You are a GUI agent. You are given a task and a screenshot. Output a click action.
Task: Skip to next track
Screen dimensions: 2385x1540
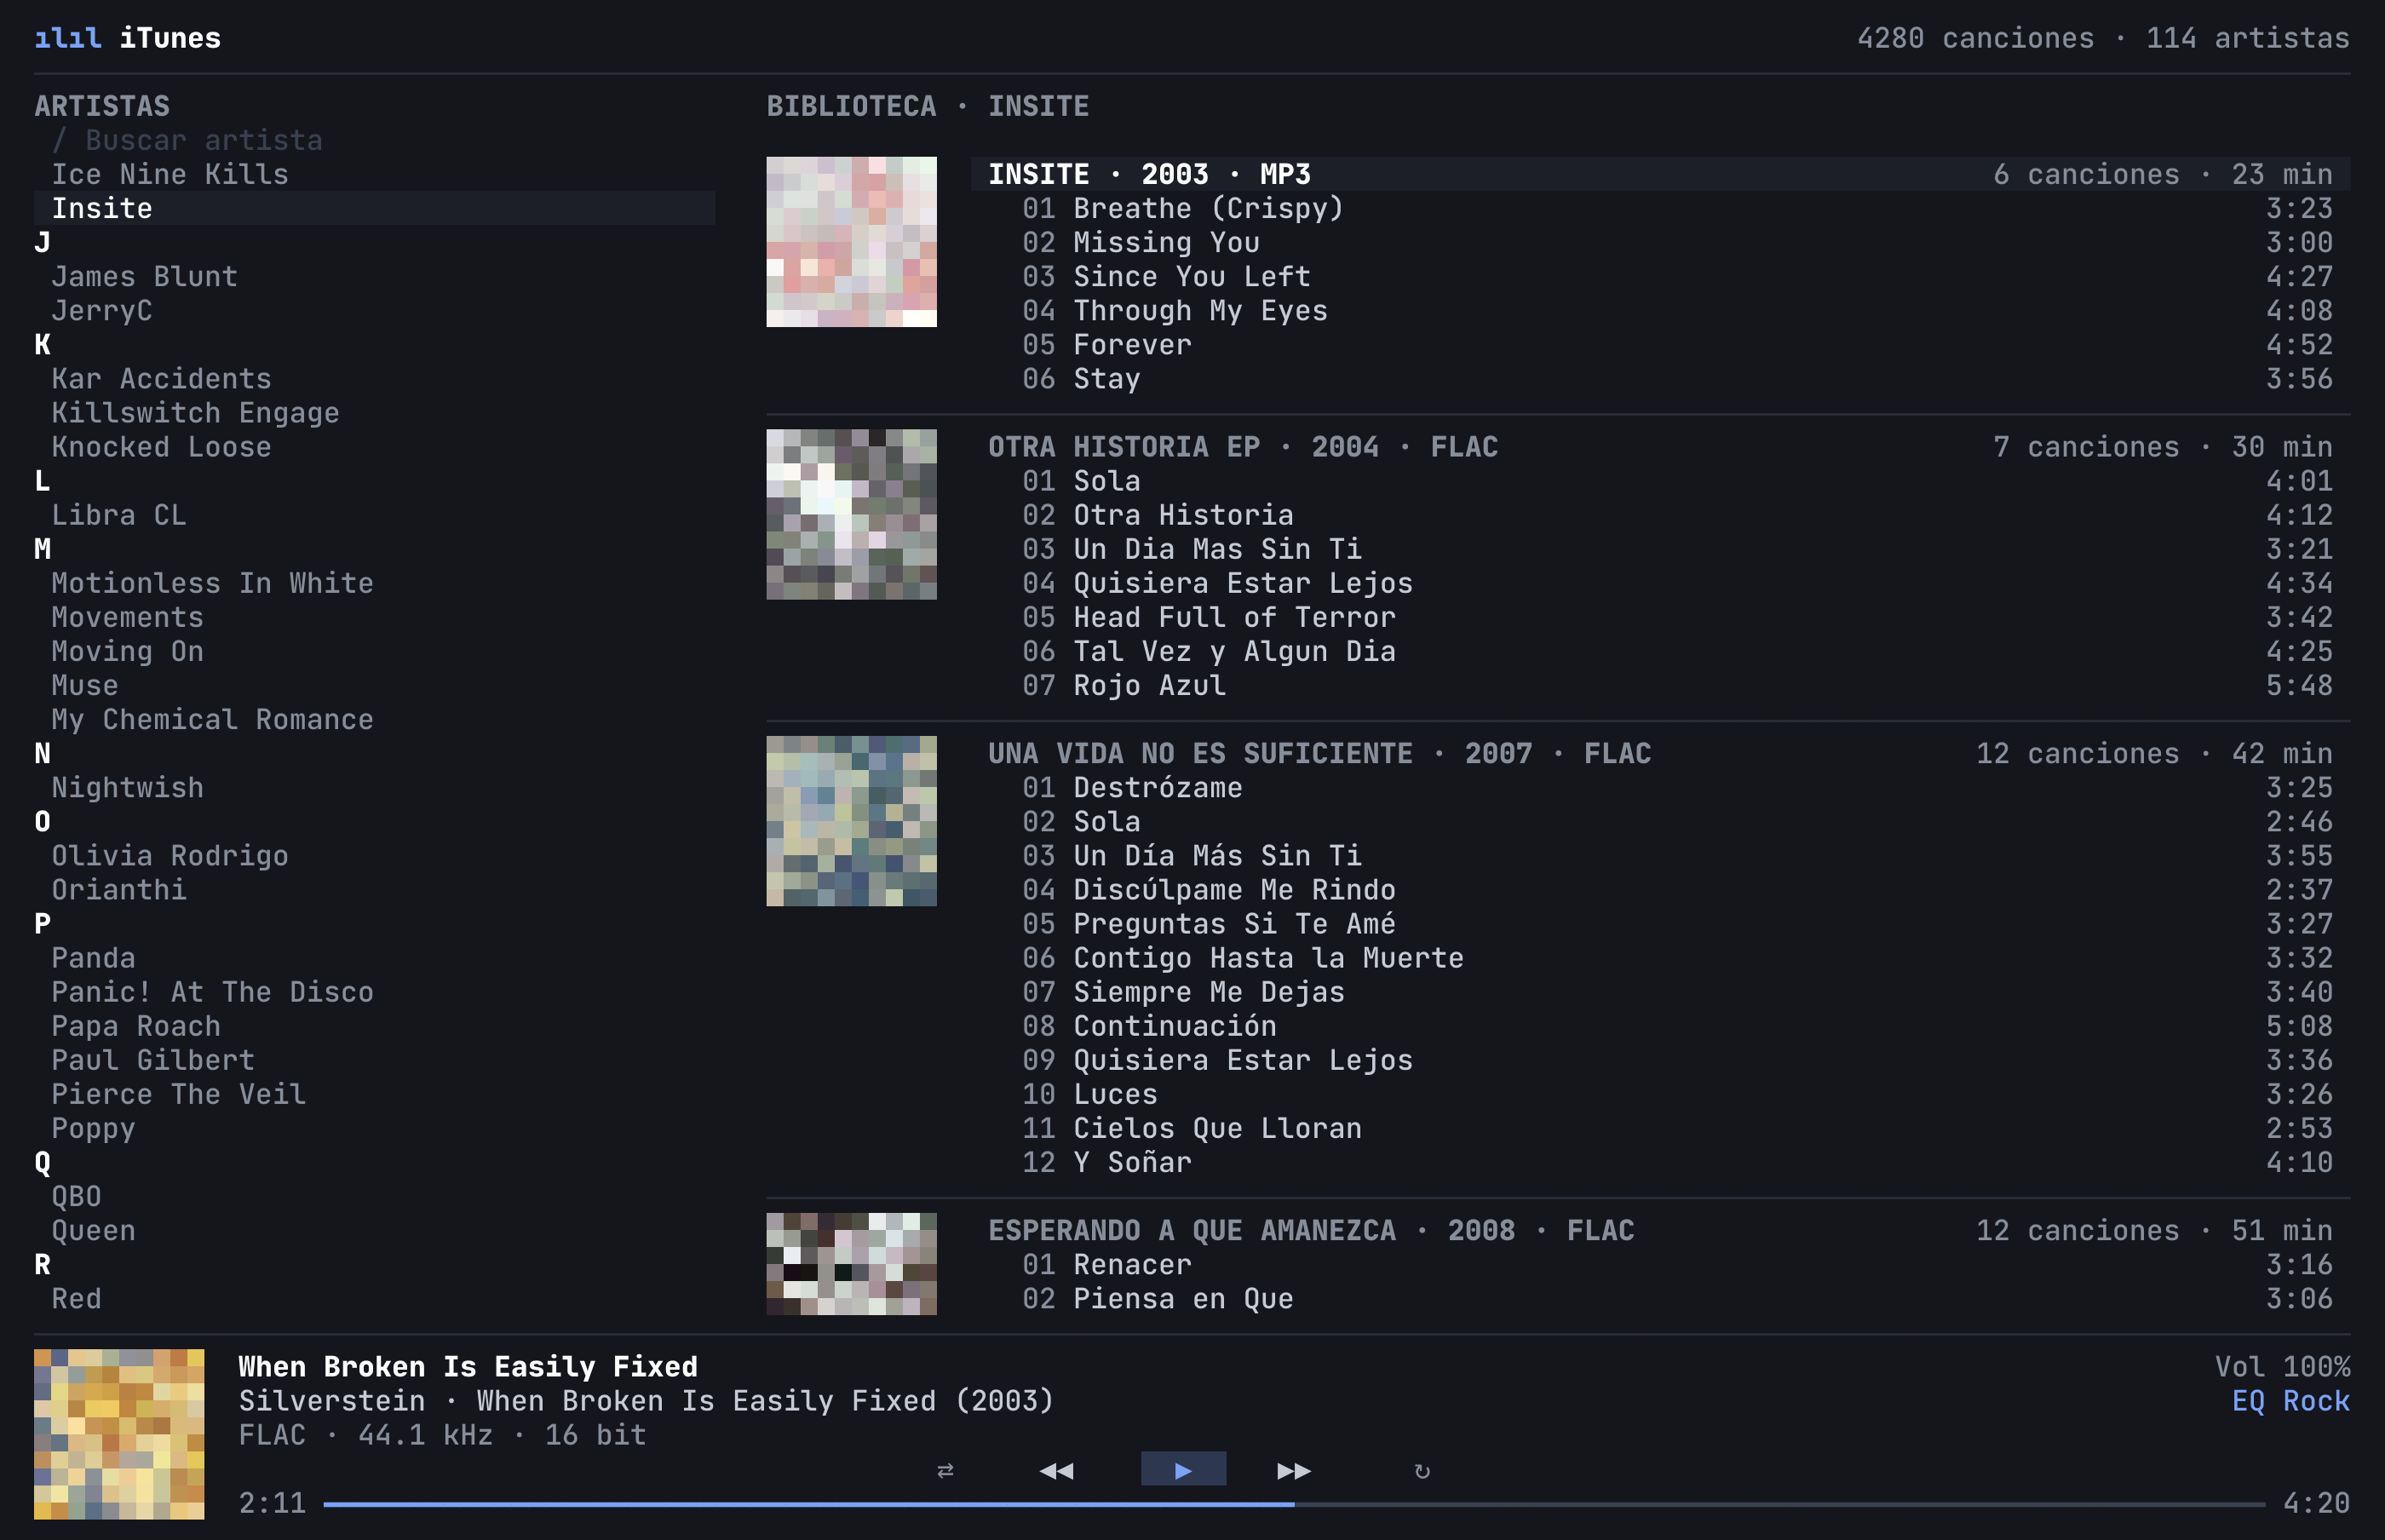[1294, 1469]
